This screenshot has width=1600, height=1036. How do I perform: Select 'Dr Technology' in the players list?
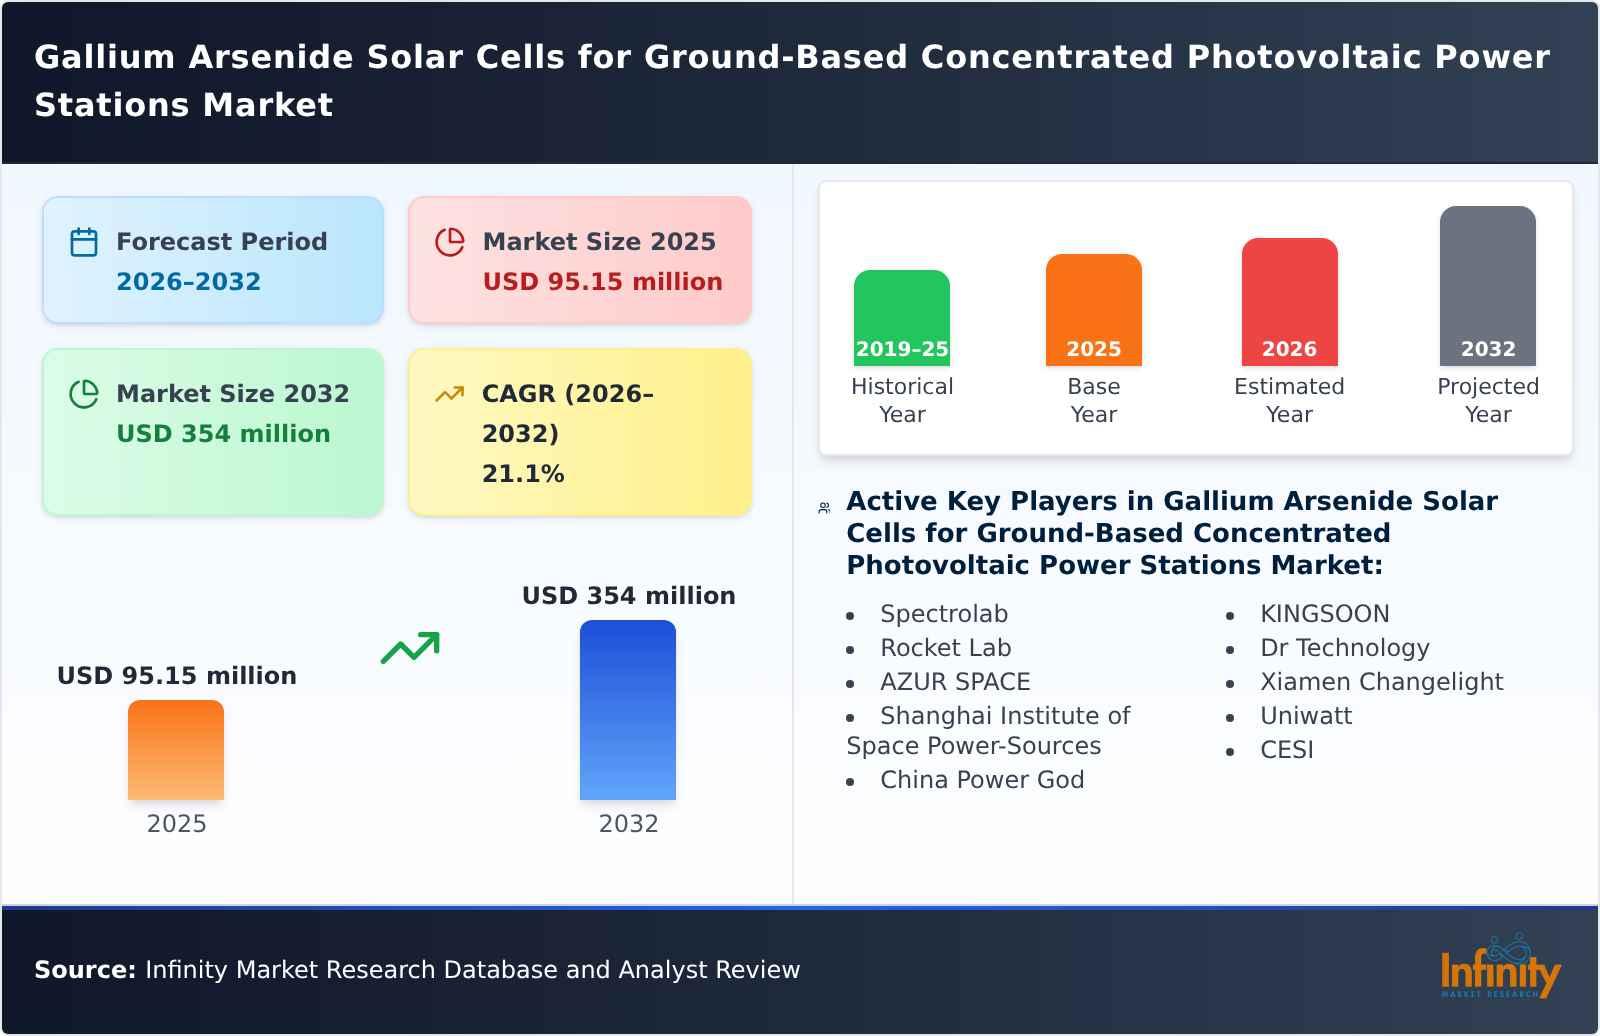(1345, 648)
